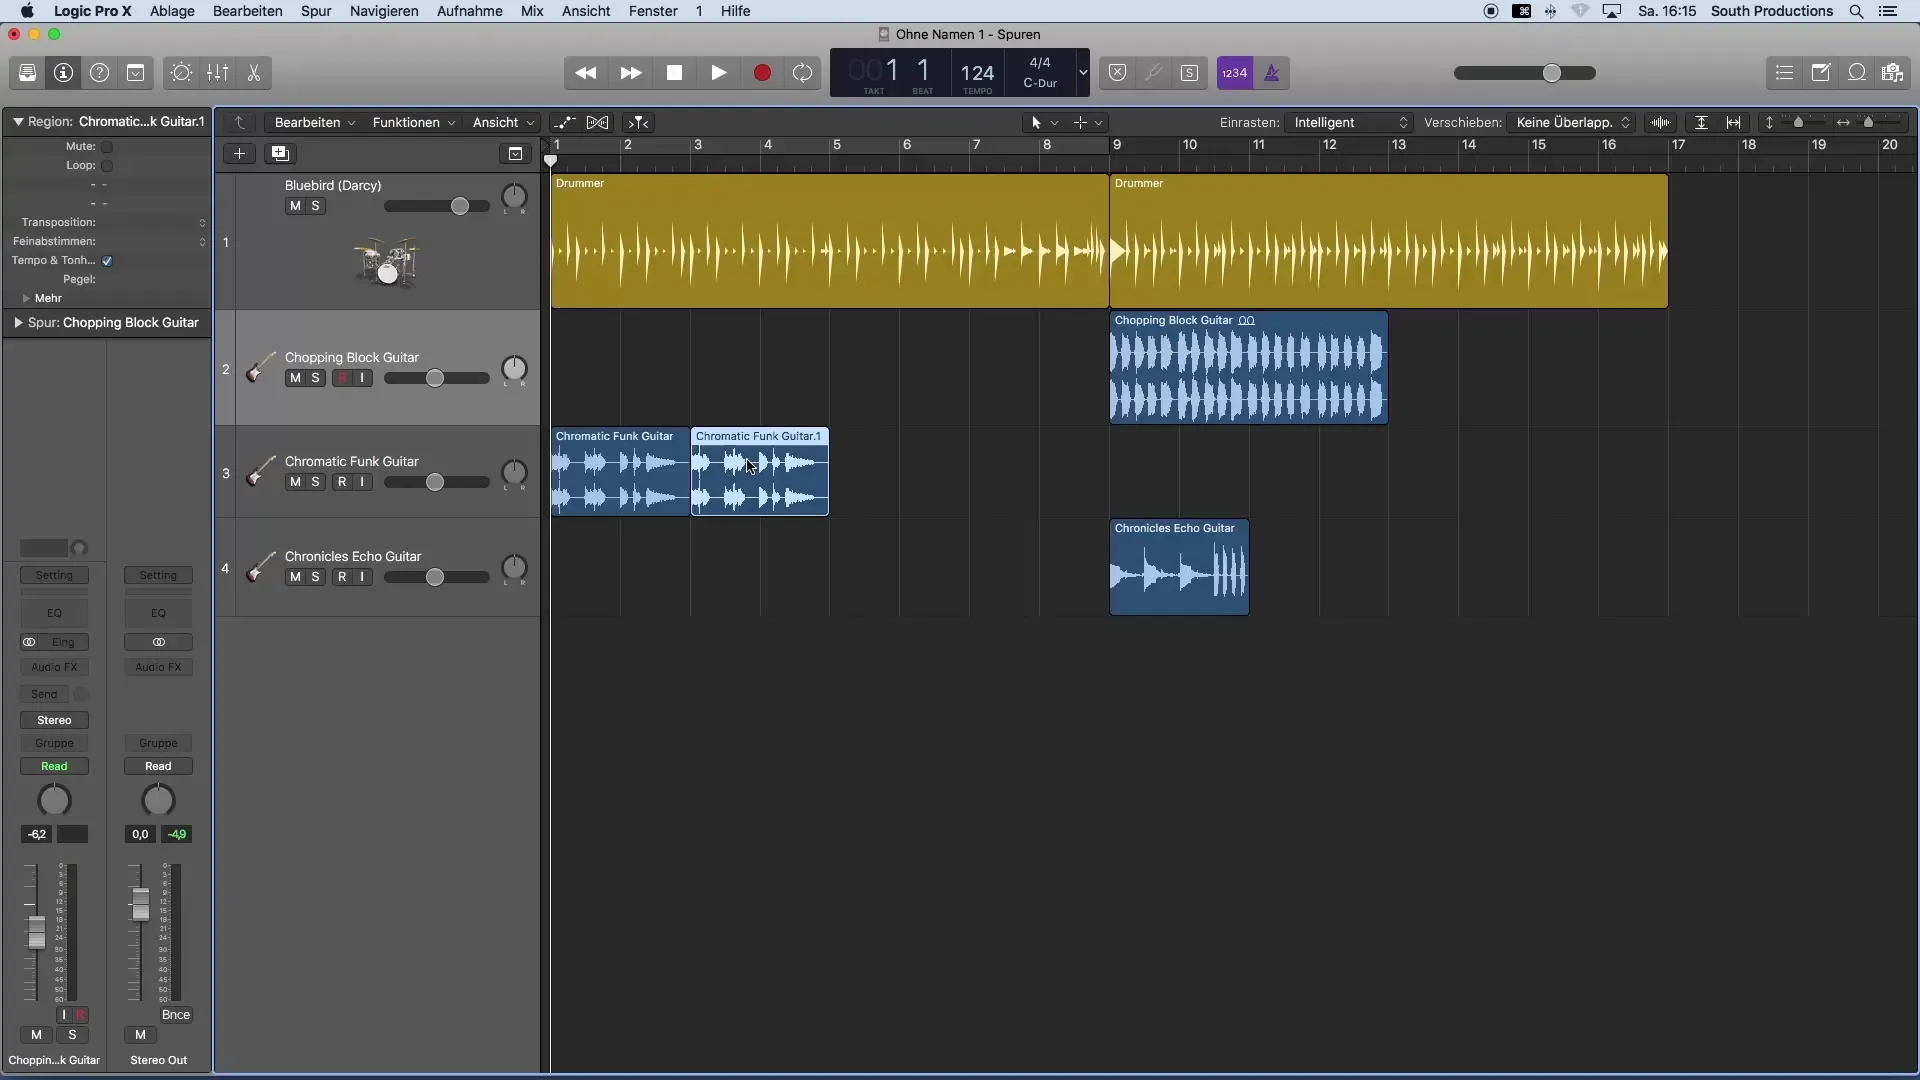Open the Editors scissors icon

point(254,73)
